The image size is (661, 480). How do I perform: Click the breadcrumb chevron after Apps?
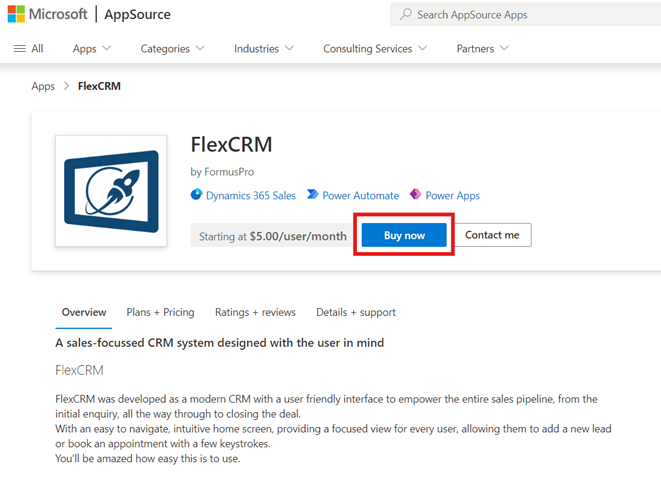point(67,86)
